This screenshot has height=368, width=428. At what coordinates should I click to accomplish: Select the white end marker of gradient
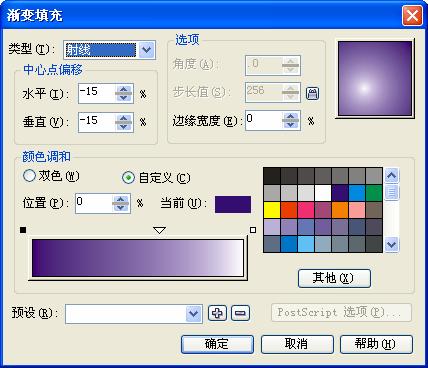253,230
